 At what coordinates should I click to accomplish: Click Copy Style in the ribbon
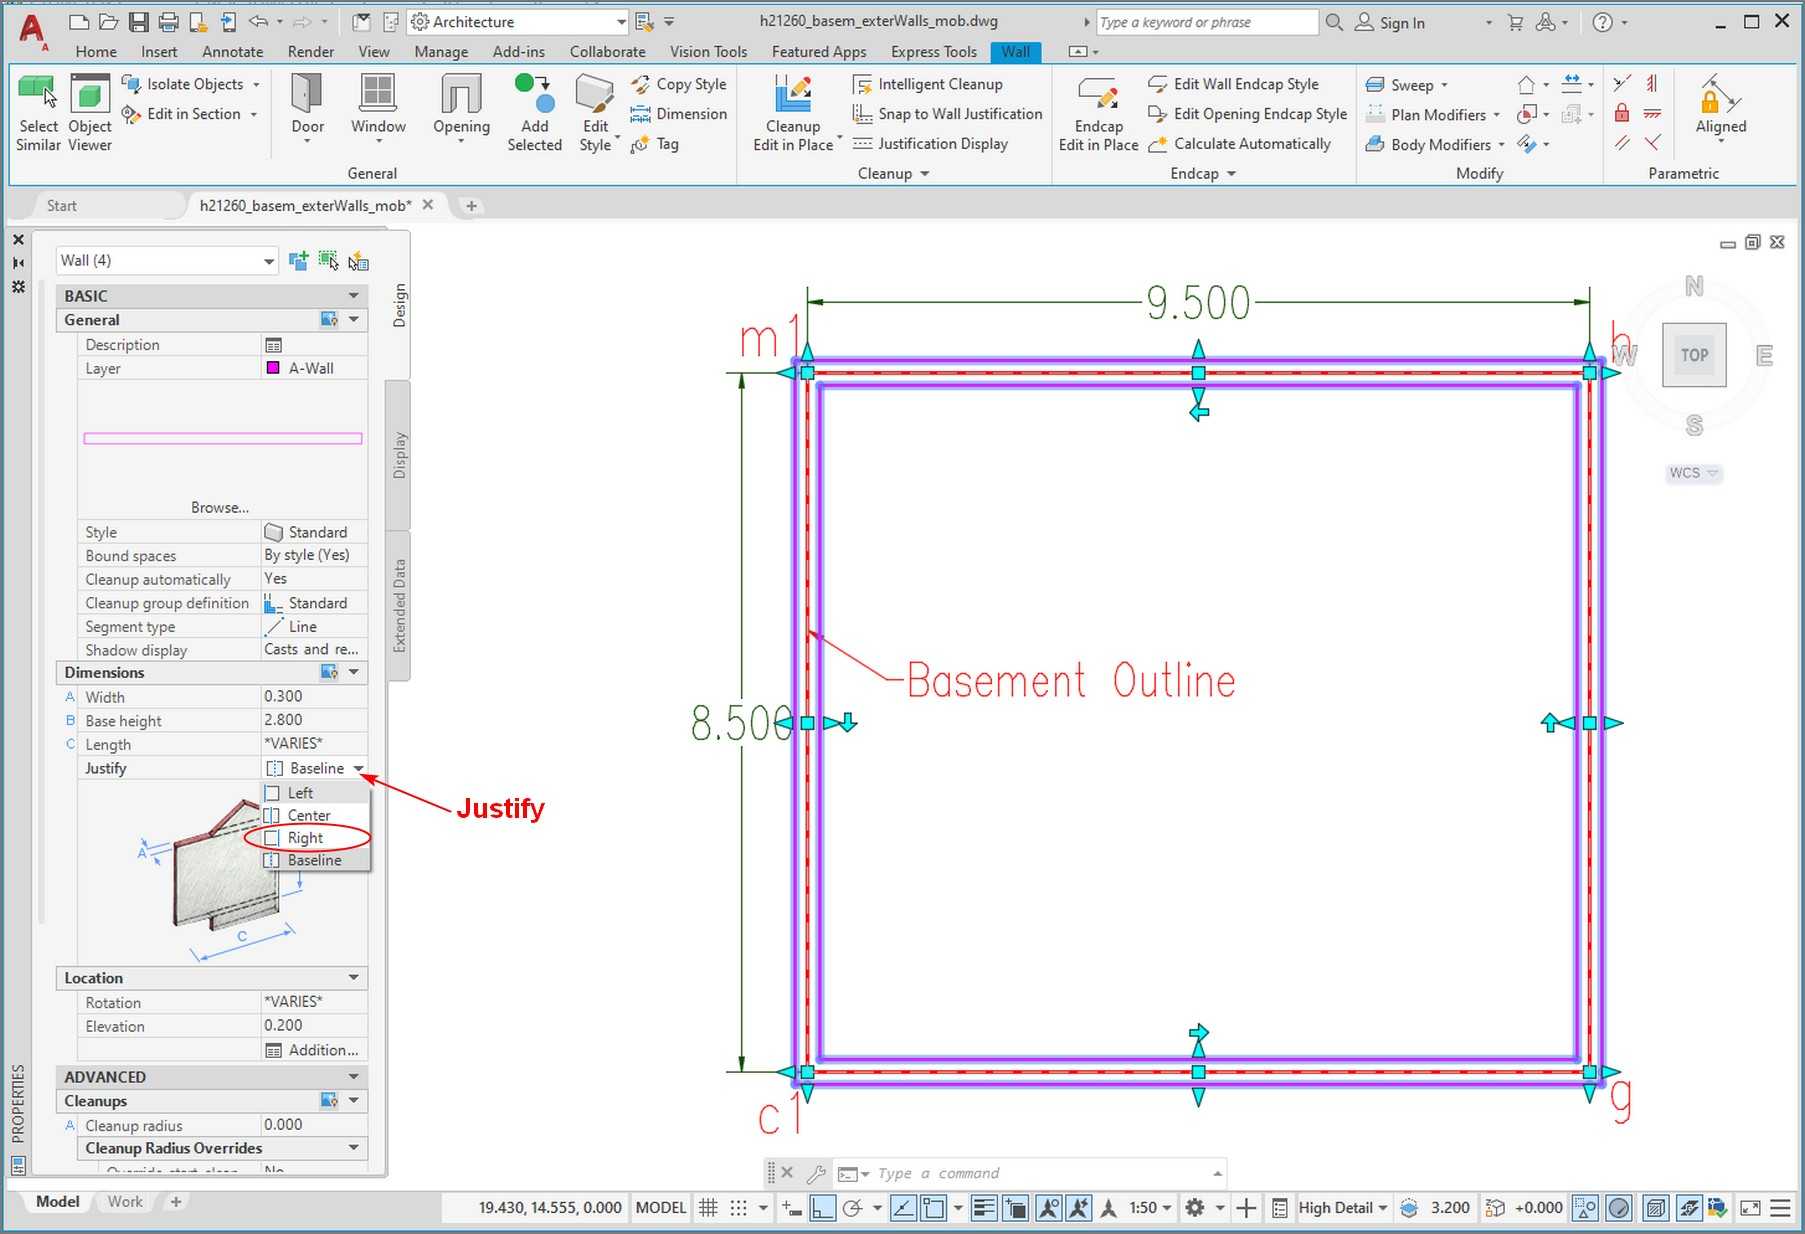click(x=679, y=85)
